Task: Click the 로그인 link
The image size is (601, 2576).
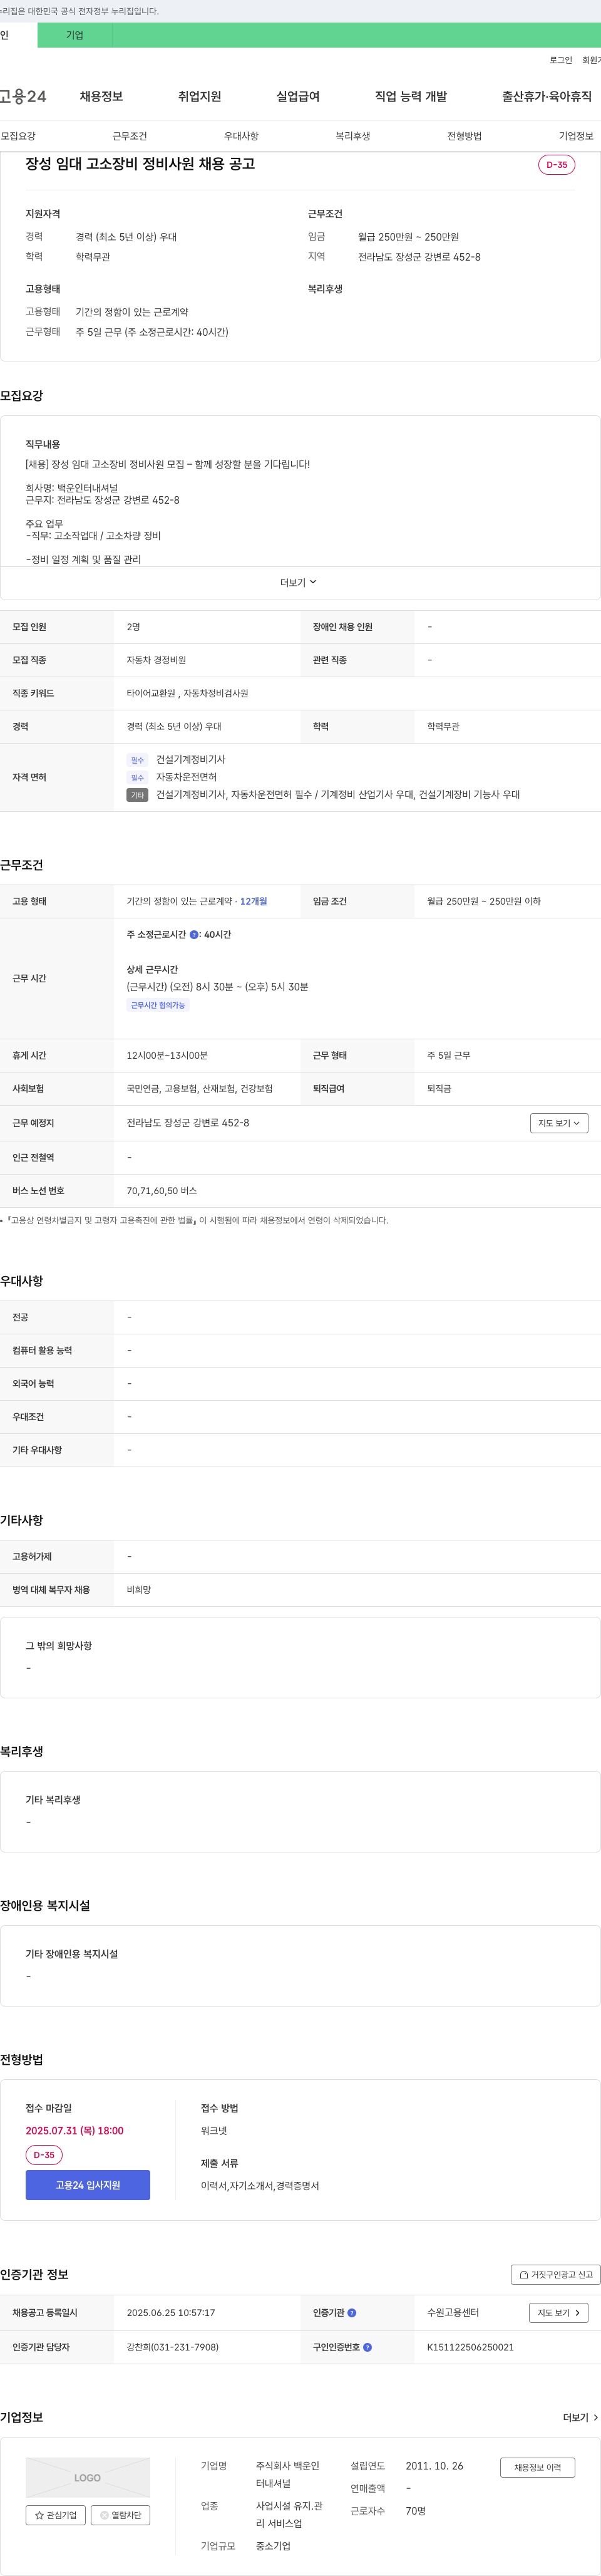Action: pos(560,60)
